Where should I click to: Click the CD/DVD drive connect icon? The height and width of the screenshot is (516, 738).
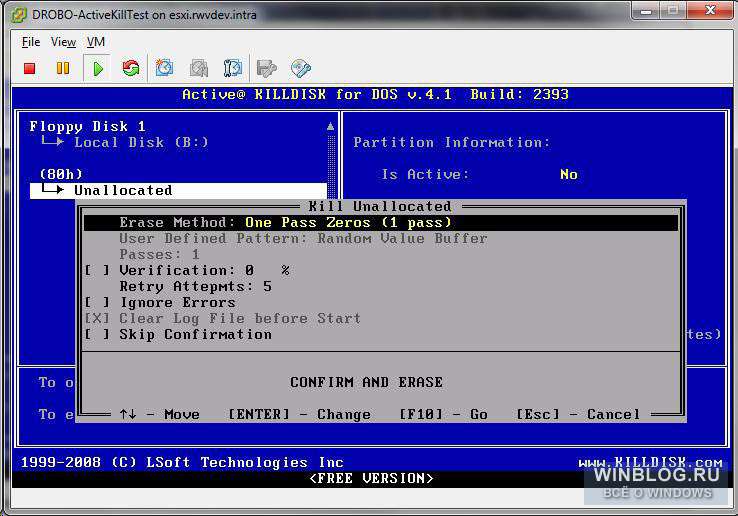[301, 68]
